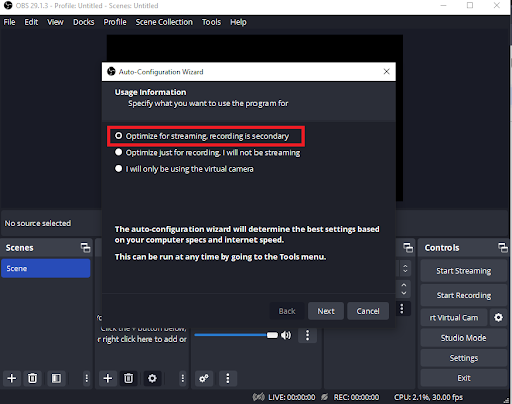512x404 pixels.
Task: Open audio track options three-dot menu
Action: (307, 335)
